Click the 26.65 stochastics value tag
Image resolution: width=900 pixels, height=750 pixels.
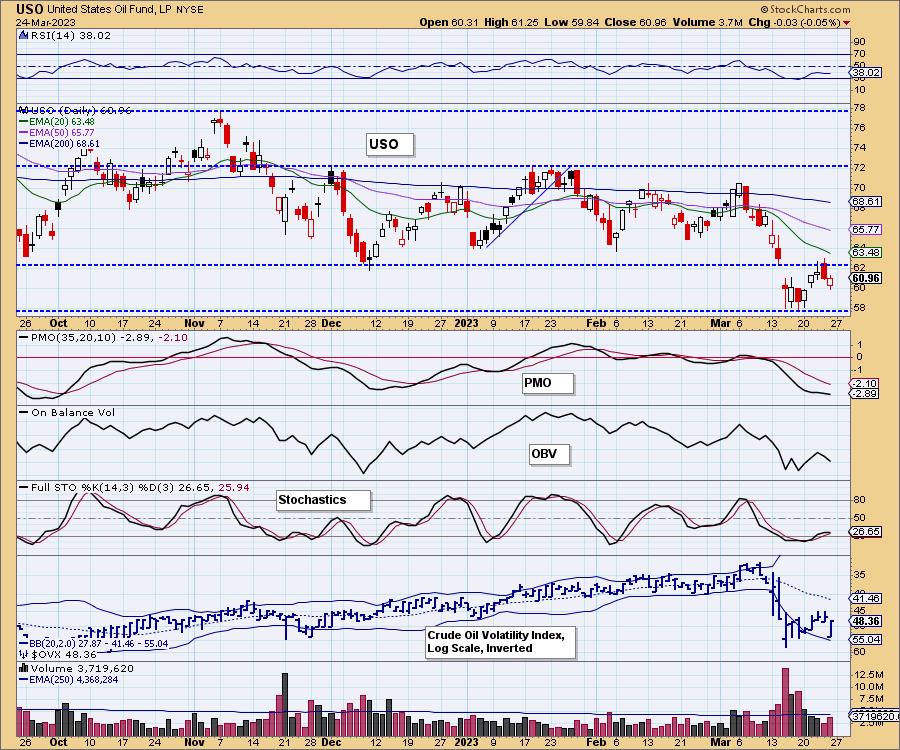click(867, 532)
